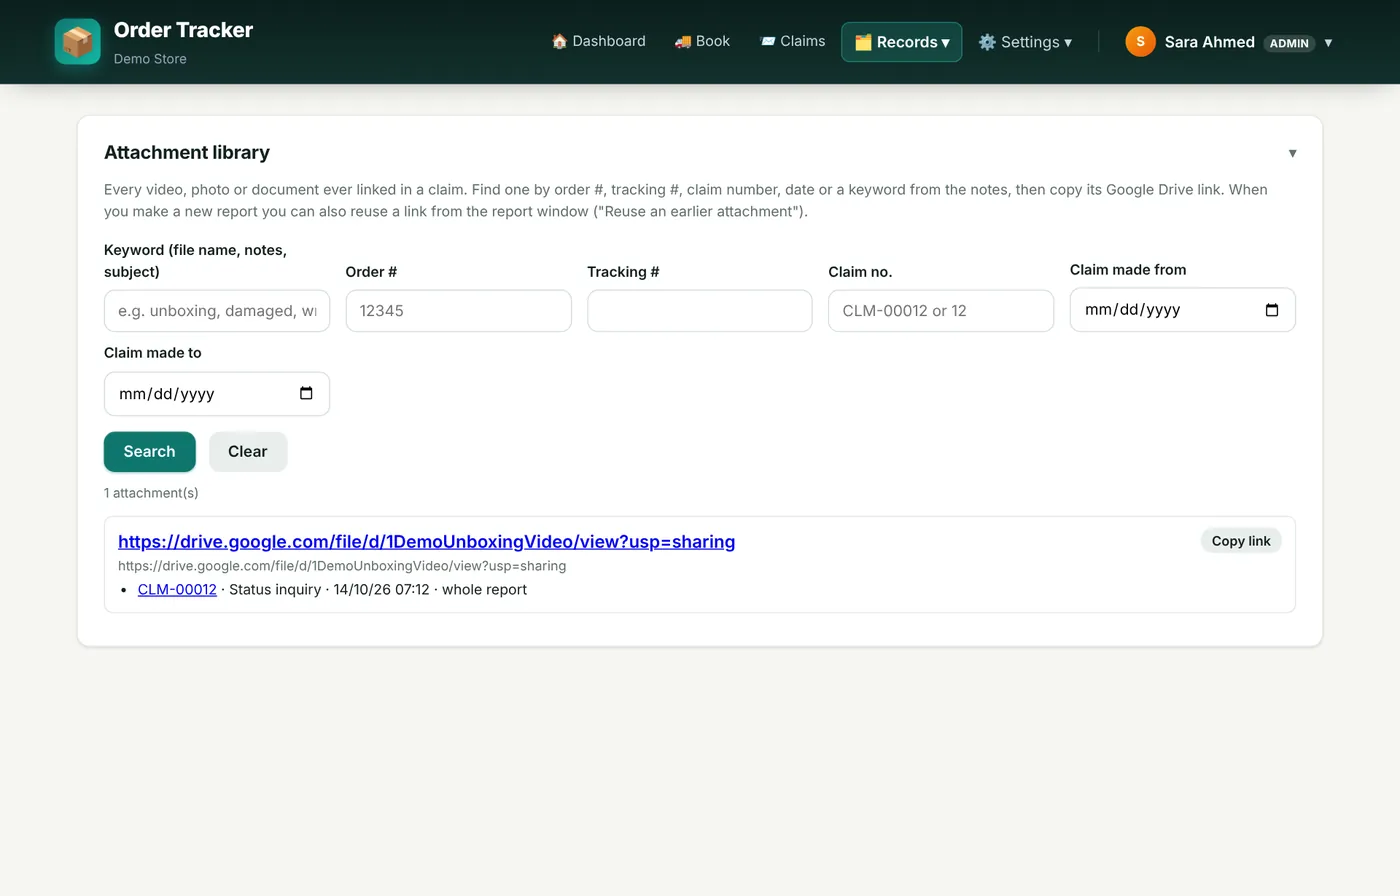Click the gray plain-text Drive URL
1400x896 pixels.
pos(342,566)
